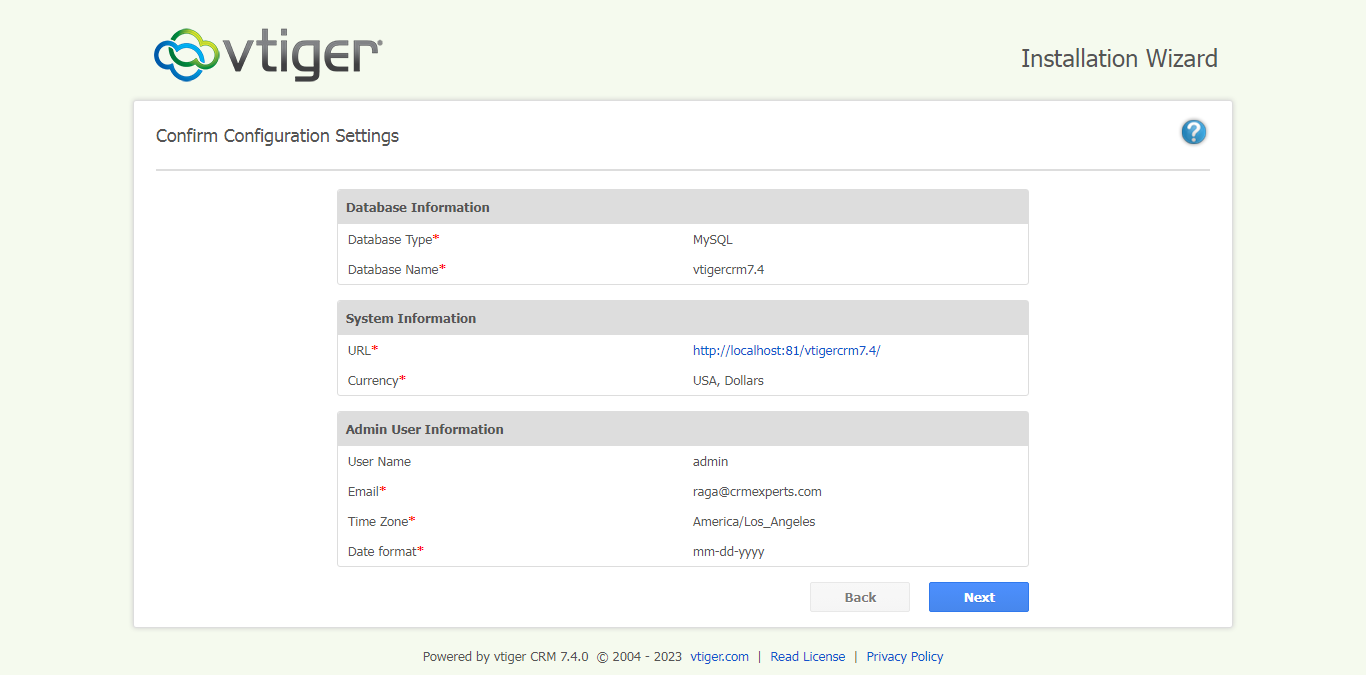1366x675 pixels.
Task: Select the Database Type MySQL value
Action: pos(712,239)
